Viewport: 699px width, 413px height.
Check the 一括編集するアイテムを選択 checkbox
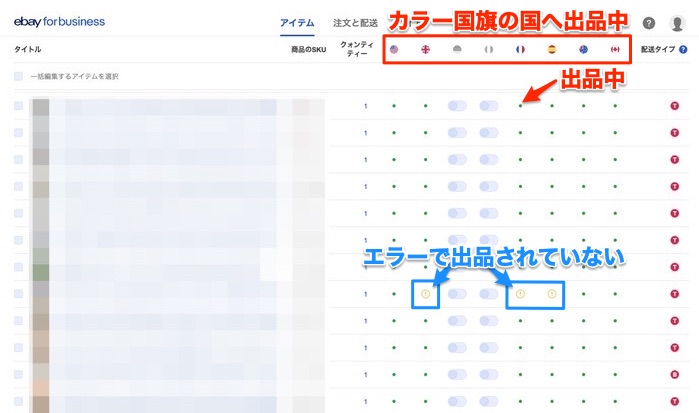pyautogui.click(x=18, y=77)
